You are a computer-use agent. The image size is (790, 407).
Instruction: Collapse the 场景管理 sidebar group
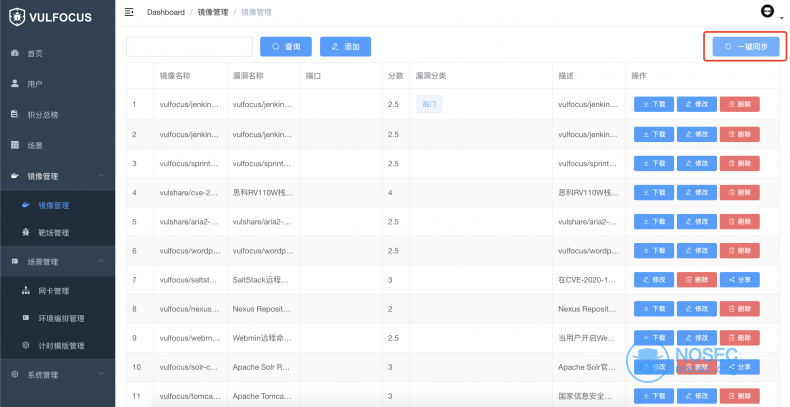[x=57, y=262]
